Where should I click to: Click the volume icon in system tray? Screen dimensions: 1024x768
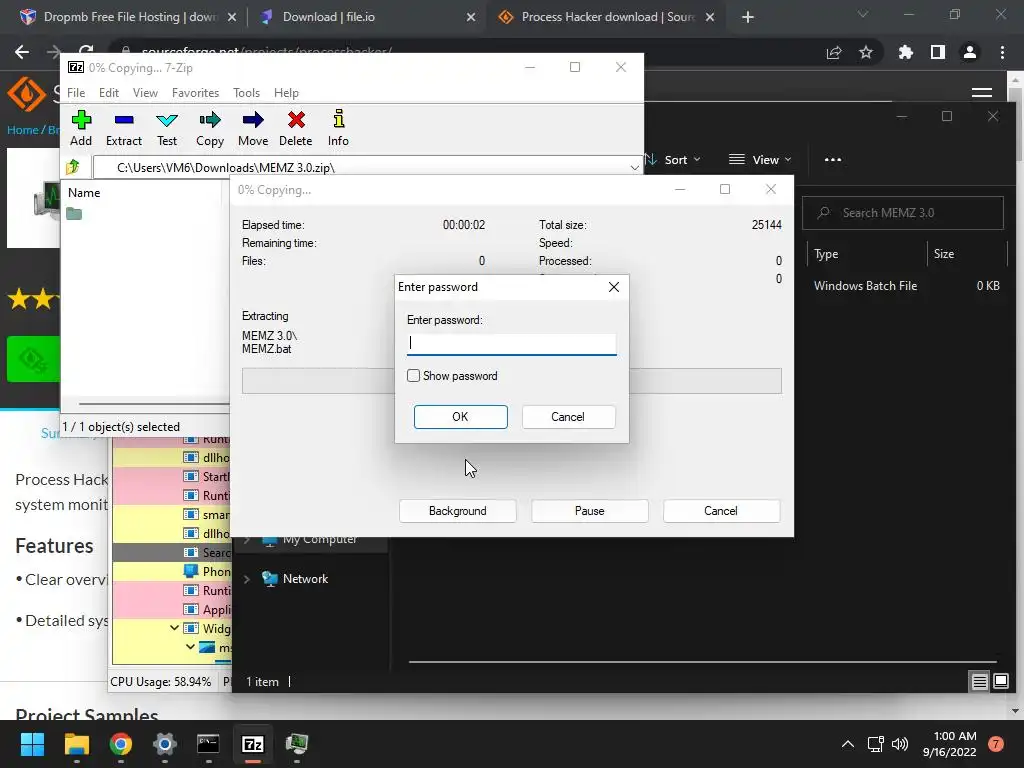pos(900,744)
